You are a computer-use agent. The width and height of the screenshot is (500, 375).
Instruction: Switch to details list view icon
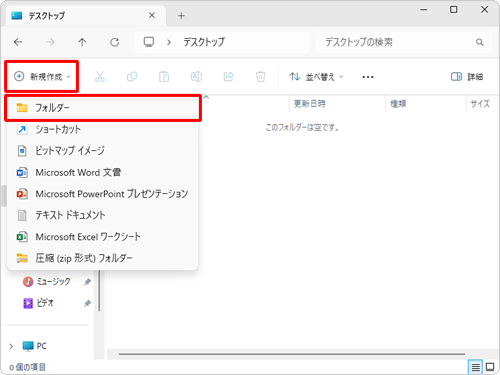pos(476,367)
